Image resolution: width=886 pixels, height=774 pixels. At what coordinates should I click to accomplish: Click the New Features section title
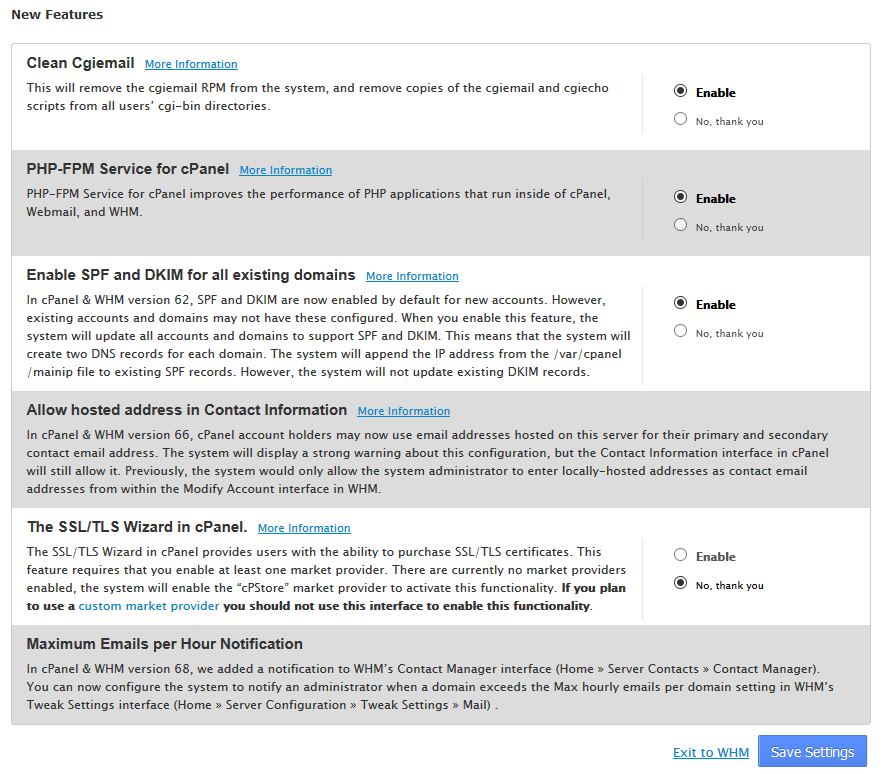57,15
